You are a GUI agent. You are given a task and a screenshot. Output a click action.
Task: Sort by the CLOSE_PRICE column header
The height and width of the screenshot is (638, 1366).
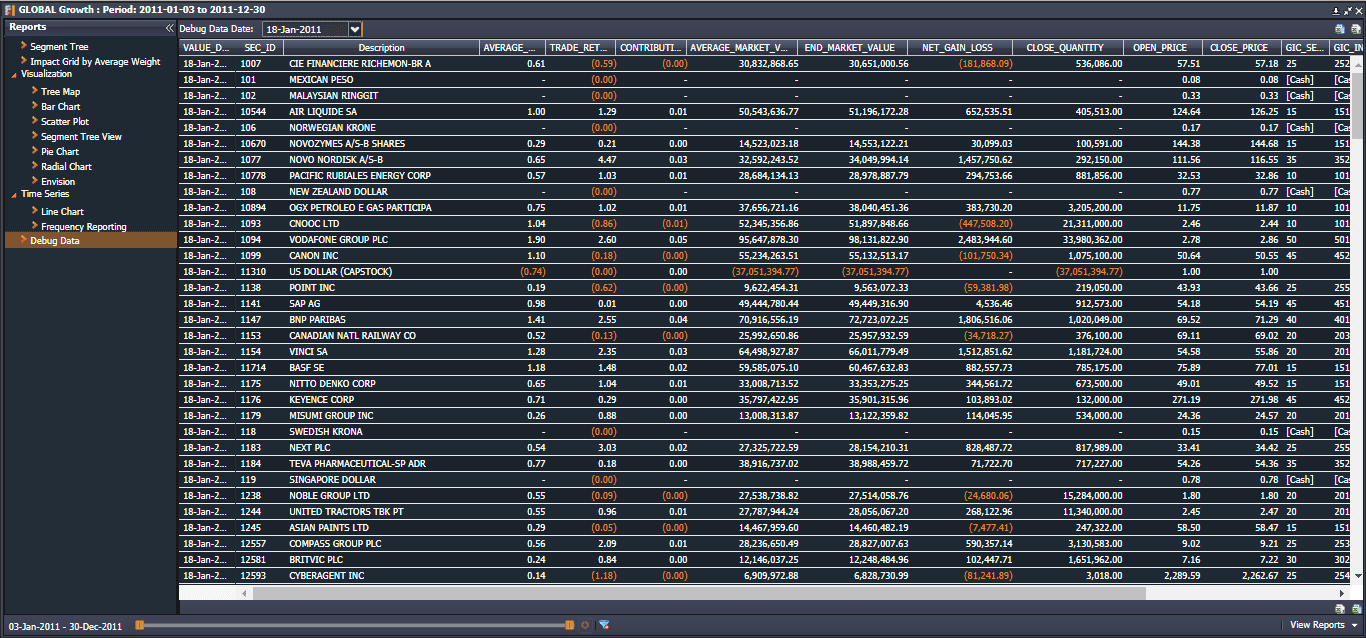[1240, 47]
